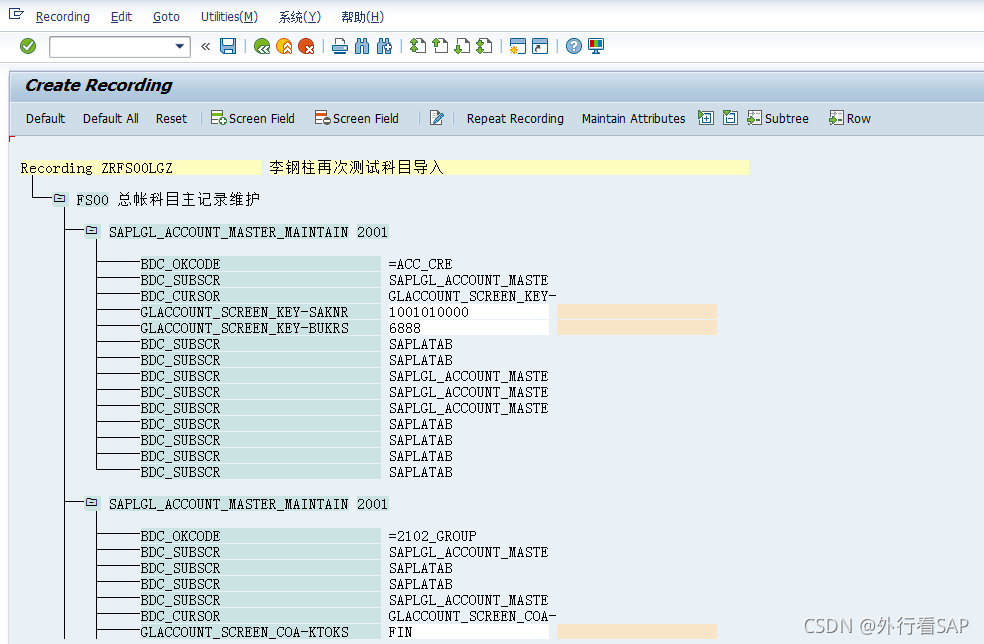Click the Row button
Screen dimensions: 984x644
850,118
